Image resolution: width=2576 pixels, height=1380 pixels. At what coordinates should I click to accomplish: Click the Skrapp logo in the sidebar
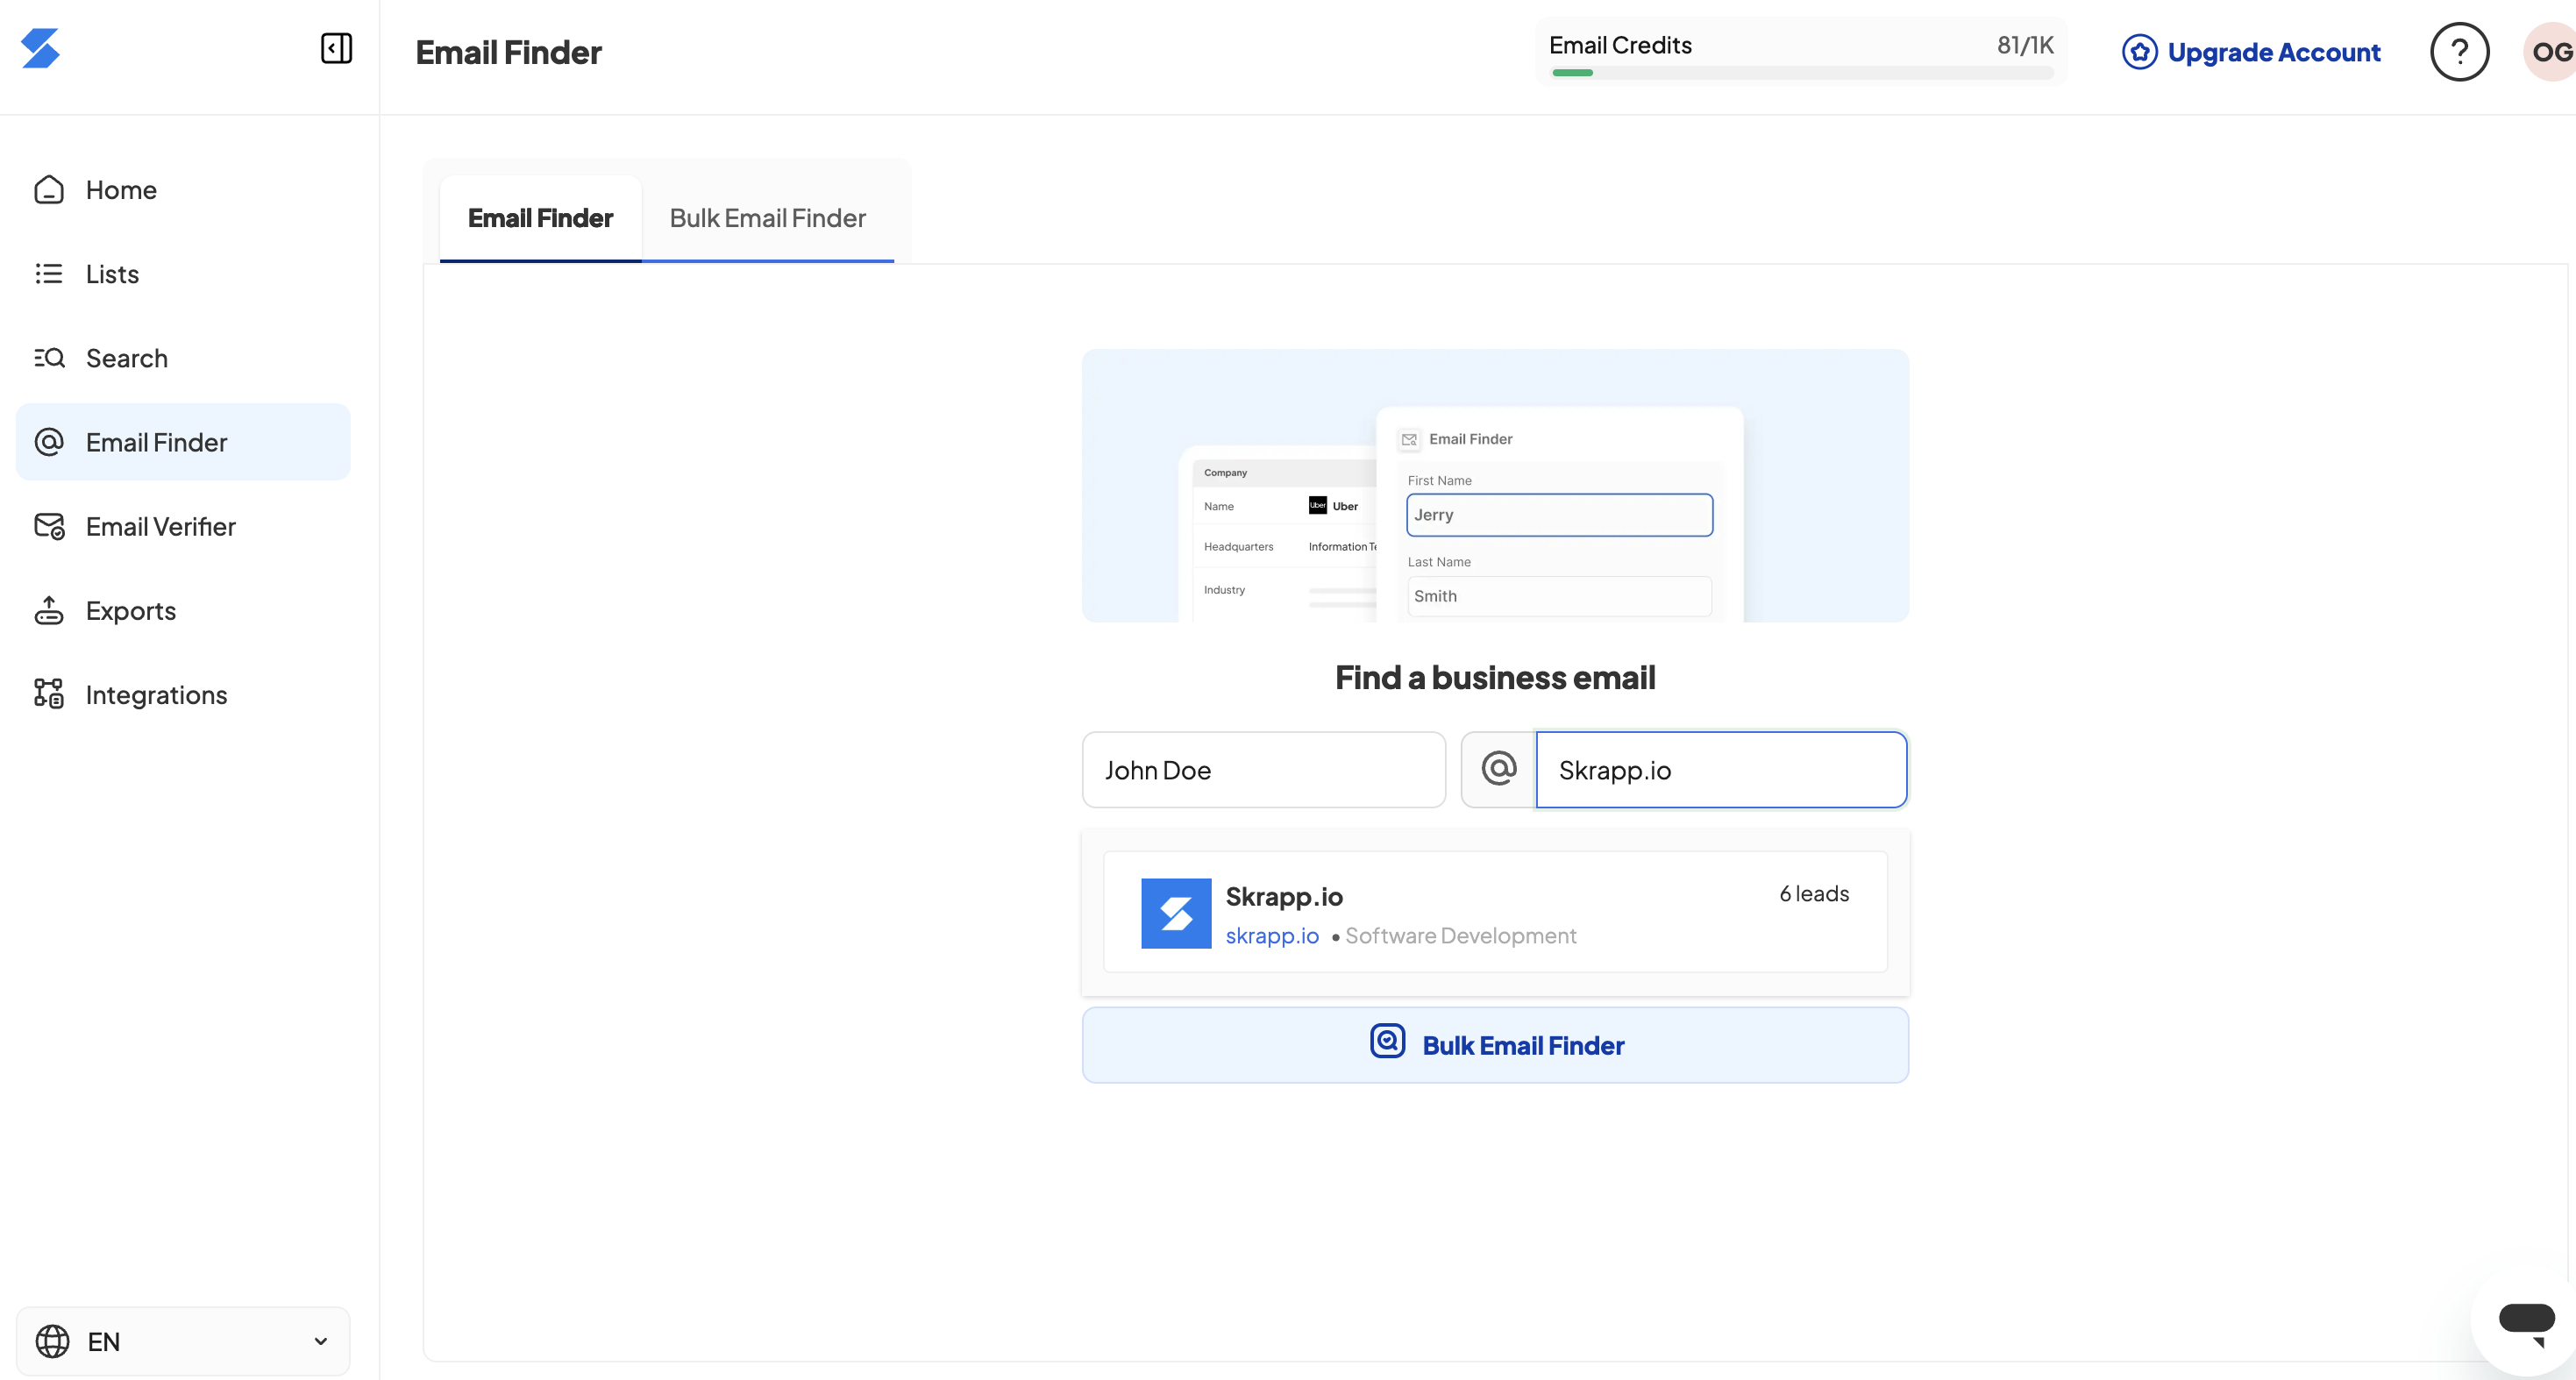coord(41,48)
